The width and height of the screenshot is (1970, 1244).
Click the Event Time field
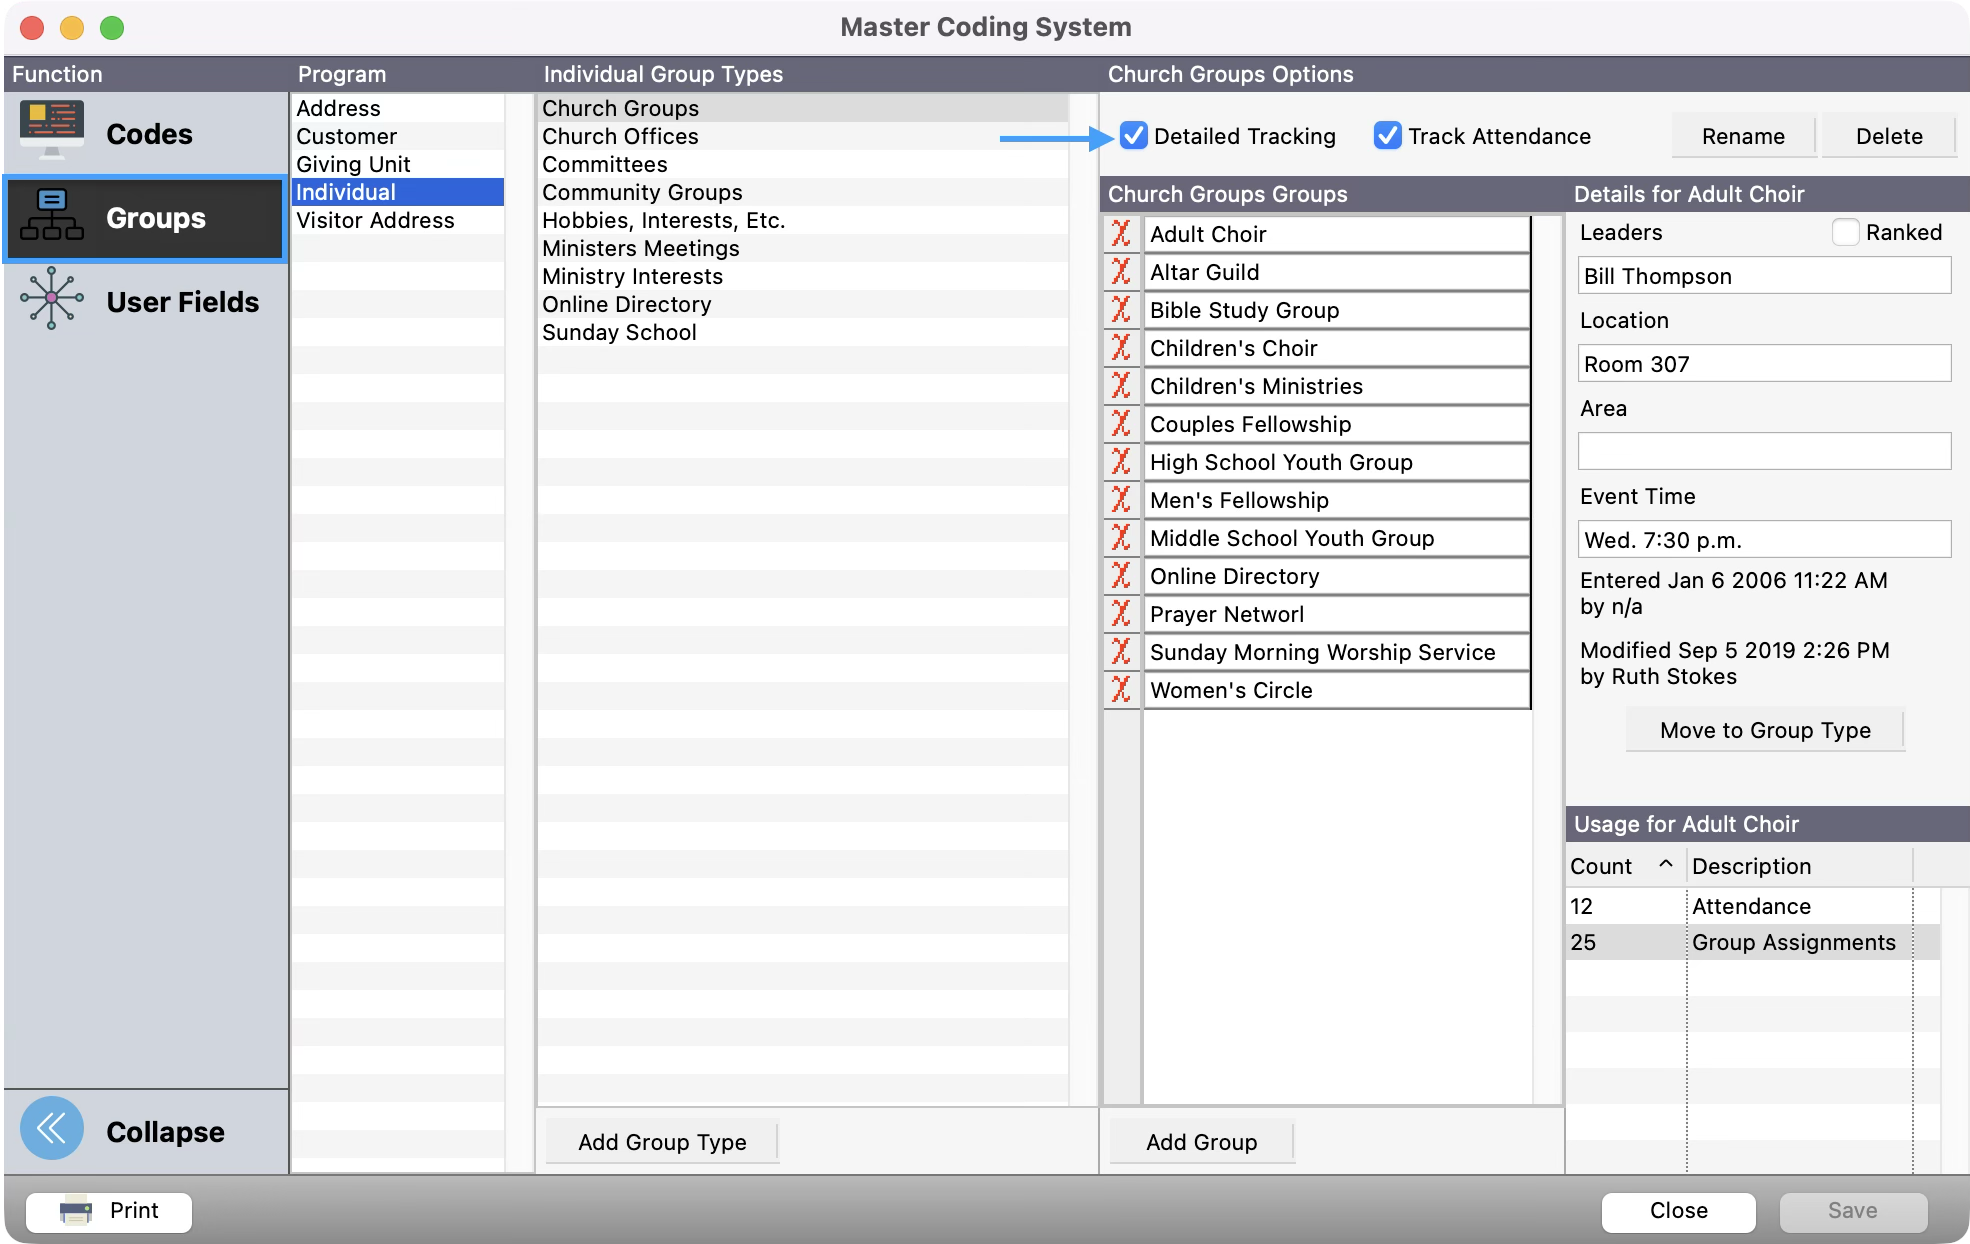(1764, 540)
